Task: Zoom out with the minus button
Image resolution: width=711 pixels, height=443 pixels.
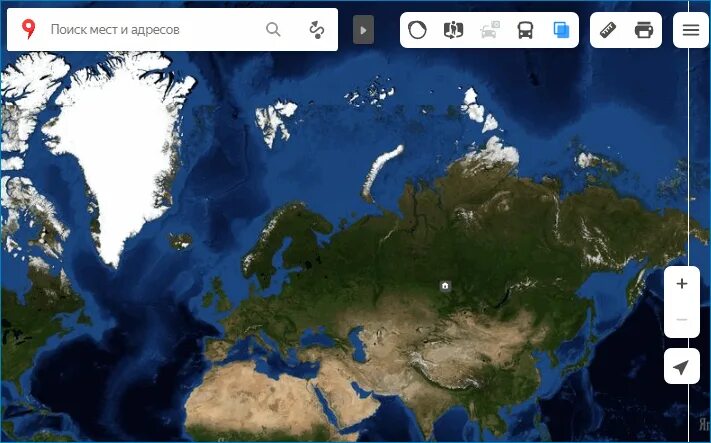Action: click(682, 320)
